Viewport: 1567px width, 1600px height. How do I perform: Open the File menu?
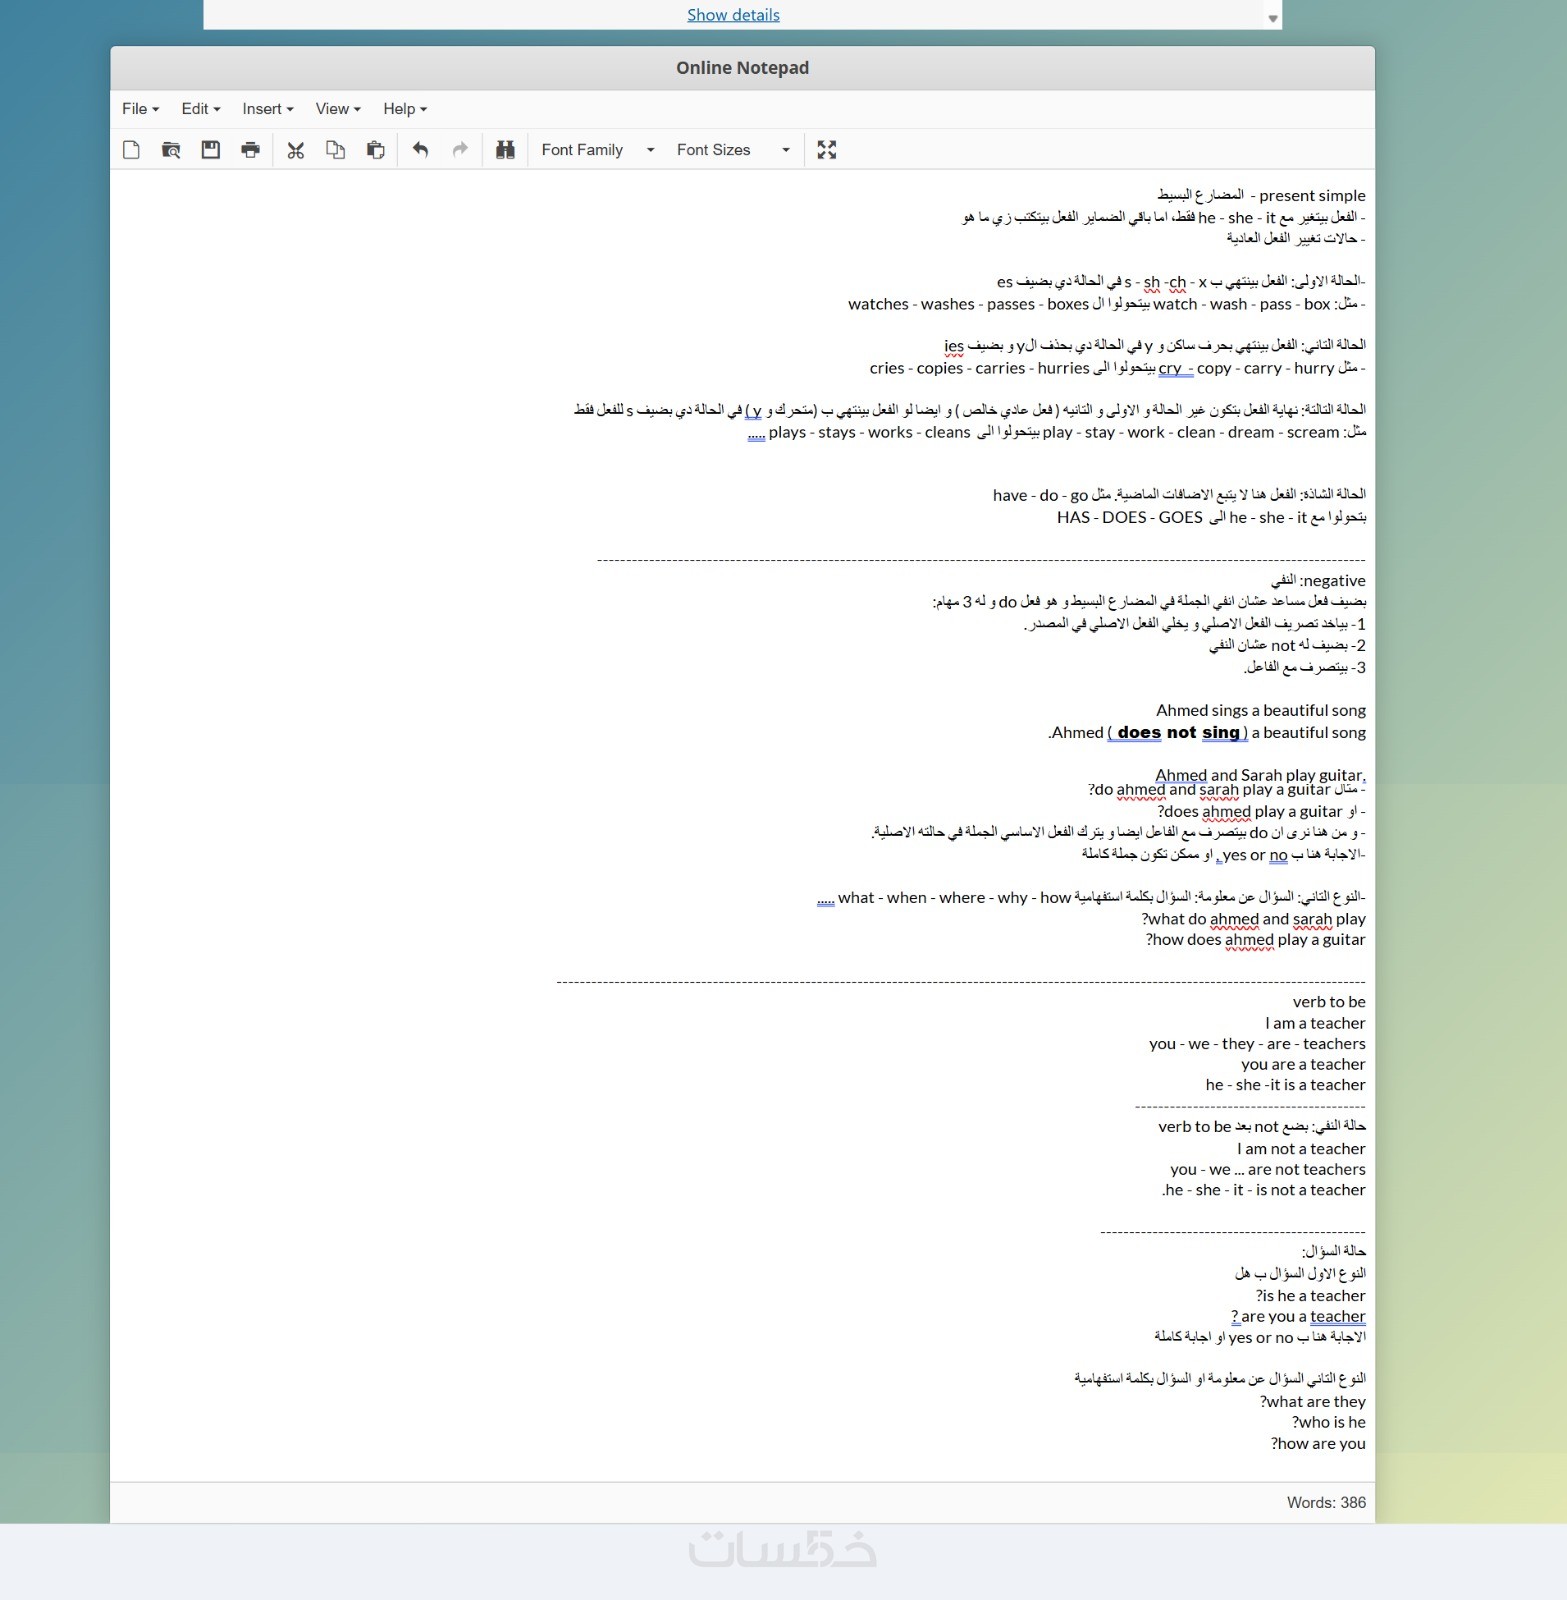click(x=140, y=109)
